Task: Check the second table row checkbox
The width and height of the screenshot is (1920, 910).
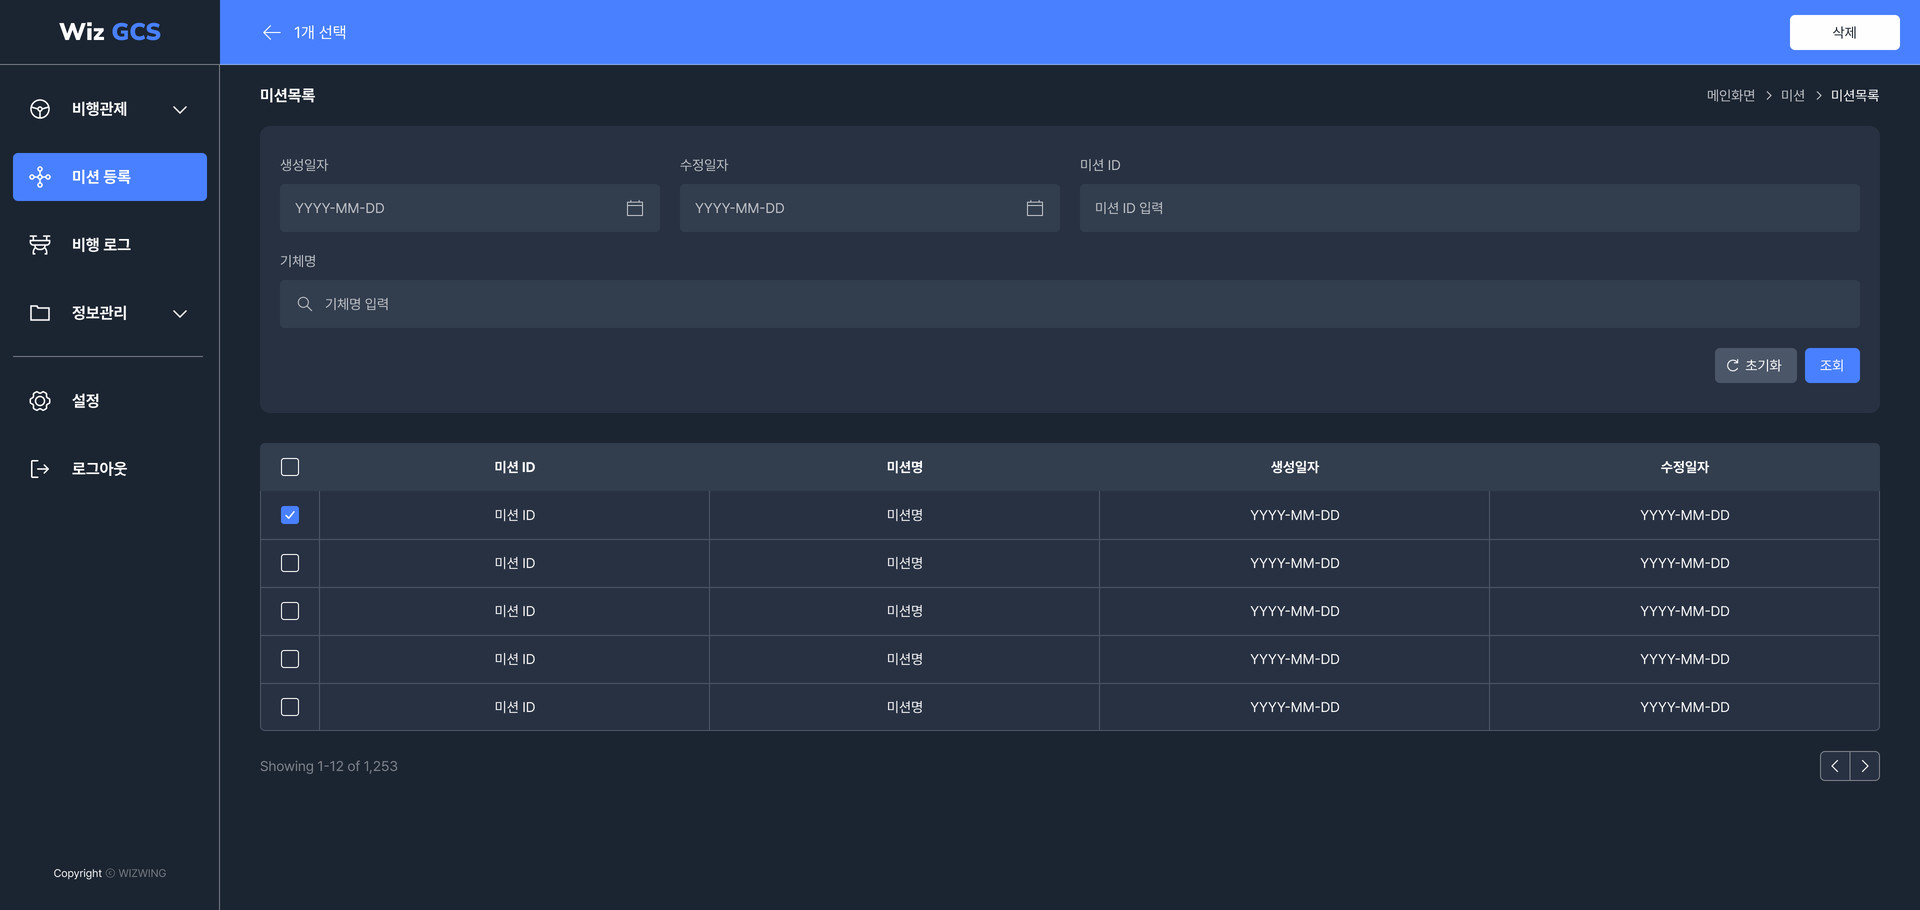Action: [x=290, y=563]
